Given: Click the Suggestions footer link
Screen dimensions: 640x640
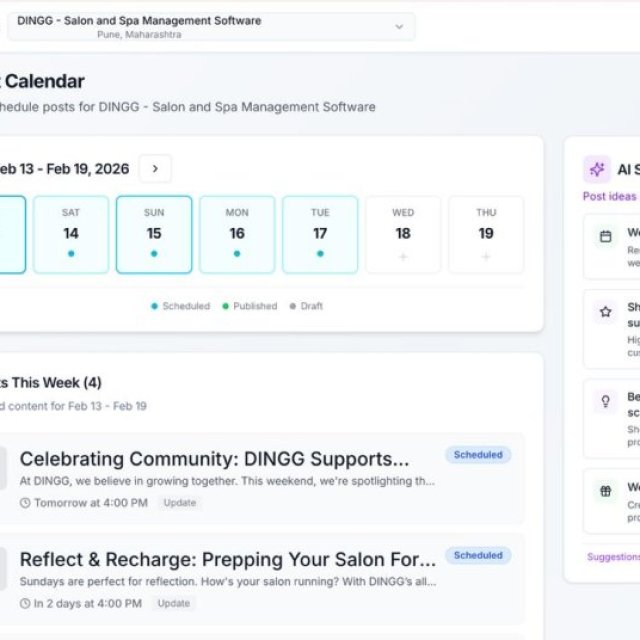Looking at the screenshot, I should pos(613,557).
